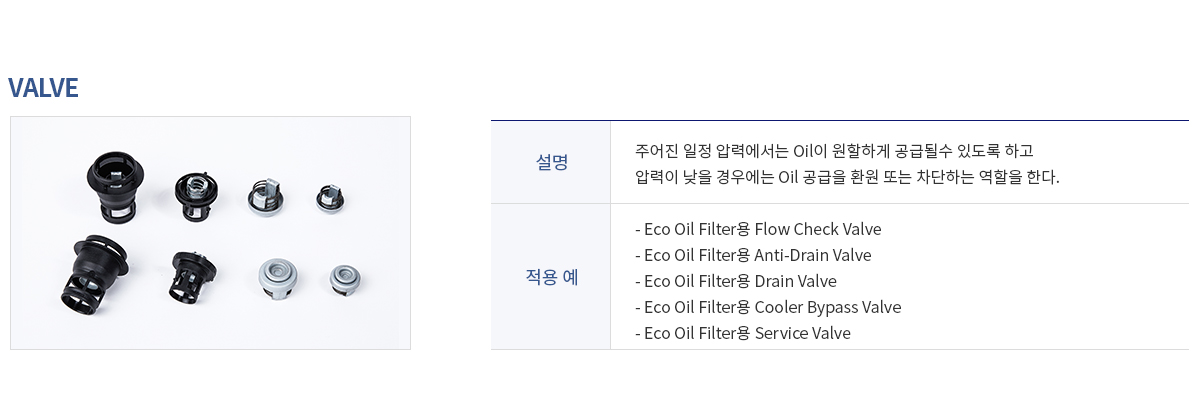The image size is (1198, 400).
Task: Select the smallest gray spring valve, top row
Action: coord(330,197)
